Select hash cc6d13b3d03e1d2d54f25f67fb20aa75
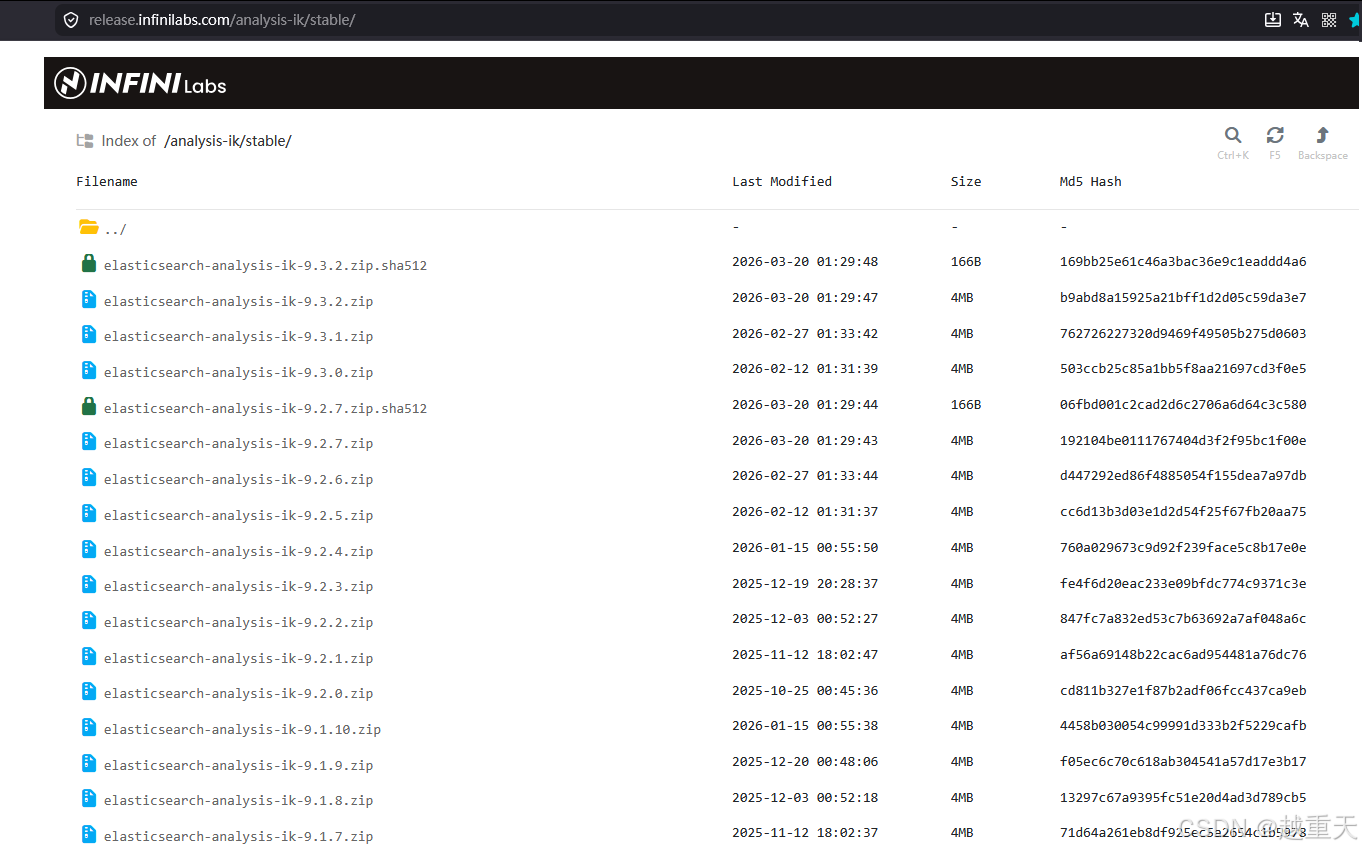This screenshot has height=851, width=1362. click(x=1183, y=512)
